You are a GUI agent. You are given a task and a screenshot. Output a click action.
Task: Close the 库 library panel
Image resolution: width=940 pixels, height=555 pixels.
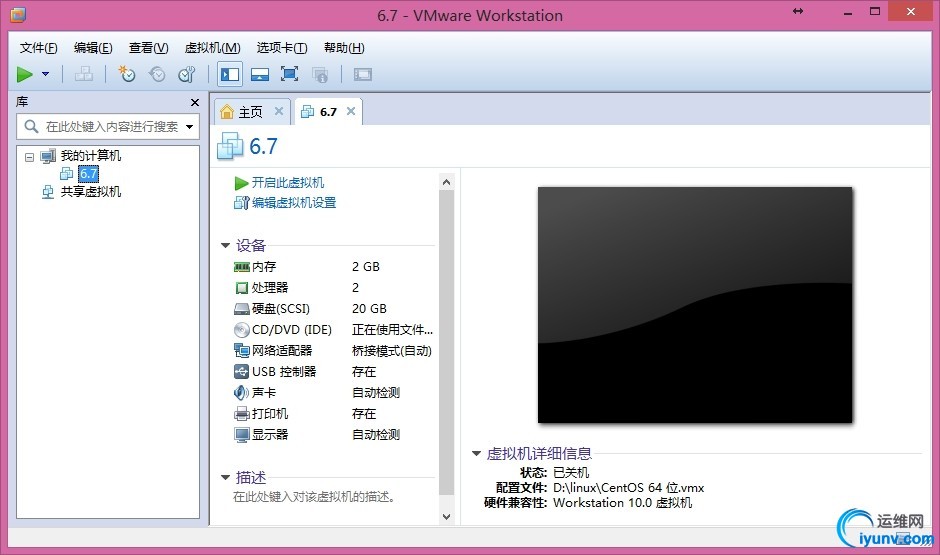coord(195,102)
